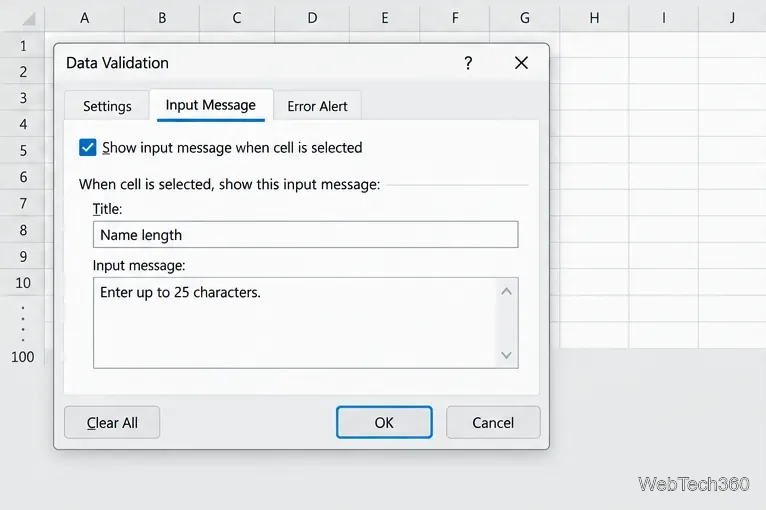This screenshot has height=510, width=766.
Task: Select row 9 header
Action: pos(23,256)
